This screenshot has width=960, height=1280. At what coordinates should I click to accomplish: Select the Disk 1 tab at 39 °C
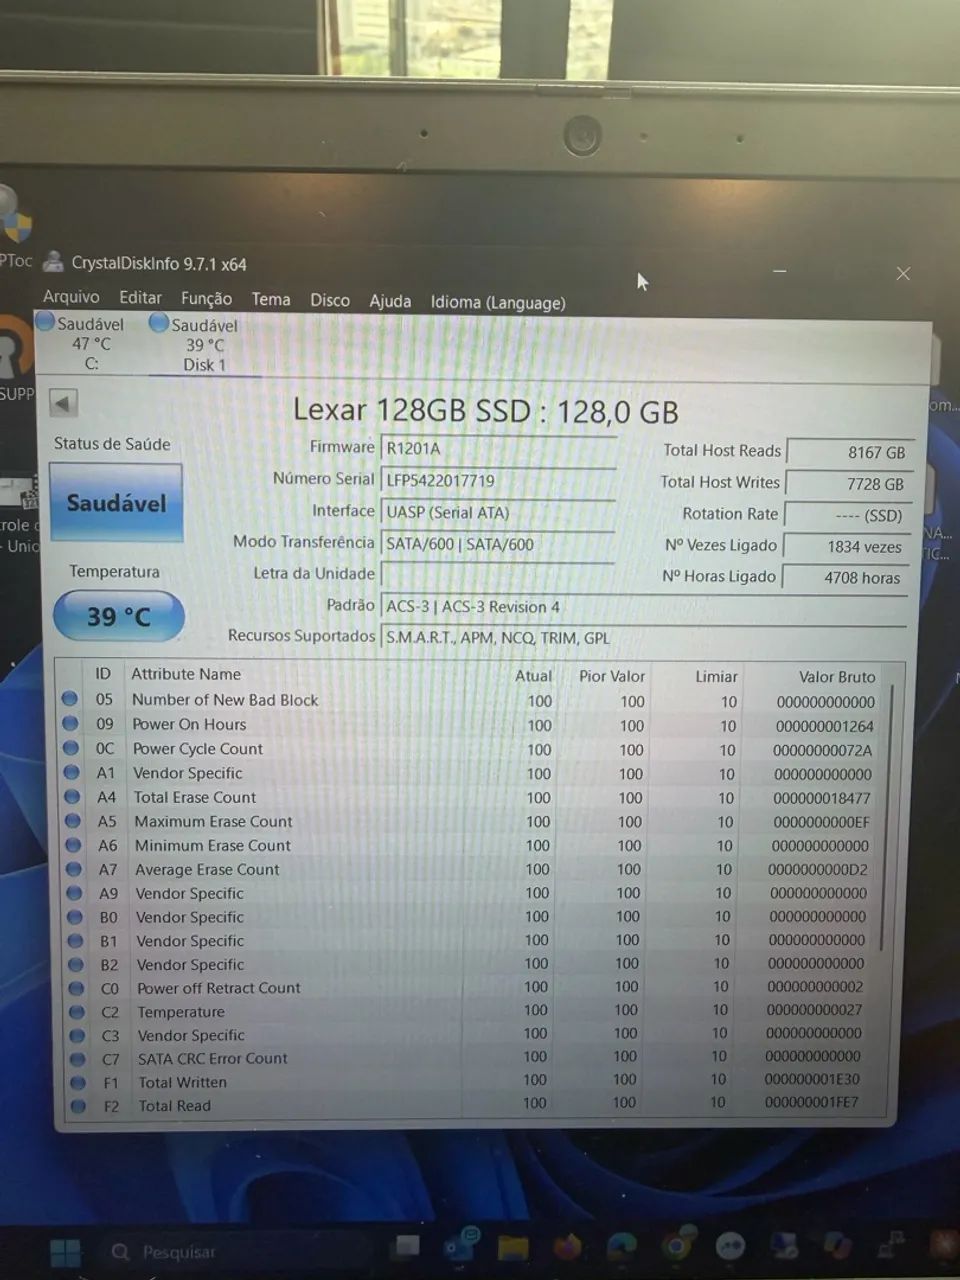click(200, 345)
